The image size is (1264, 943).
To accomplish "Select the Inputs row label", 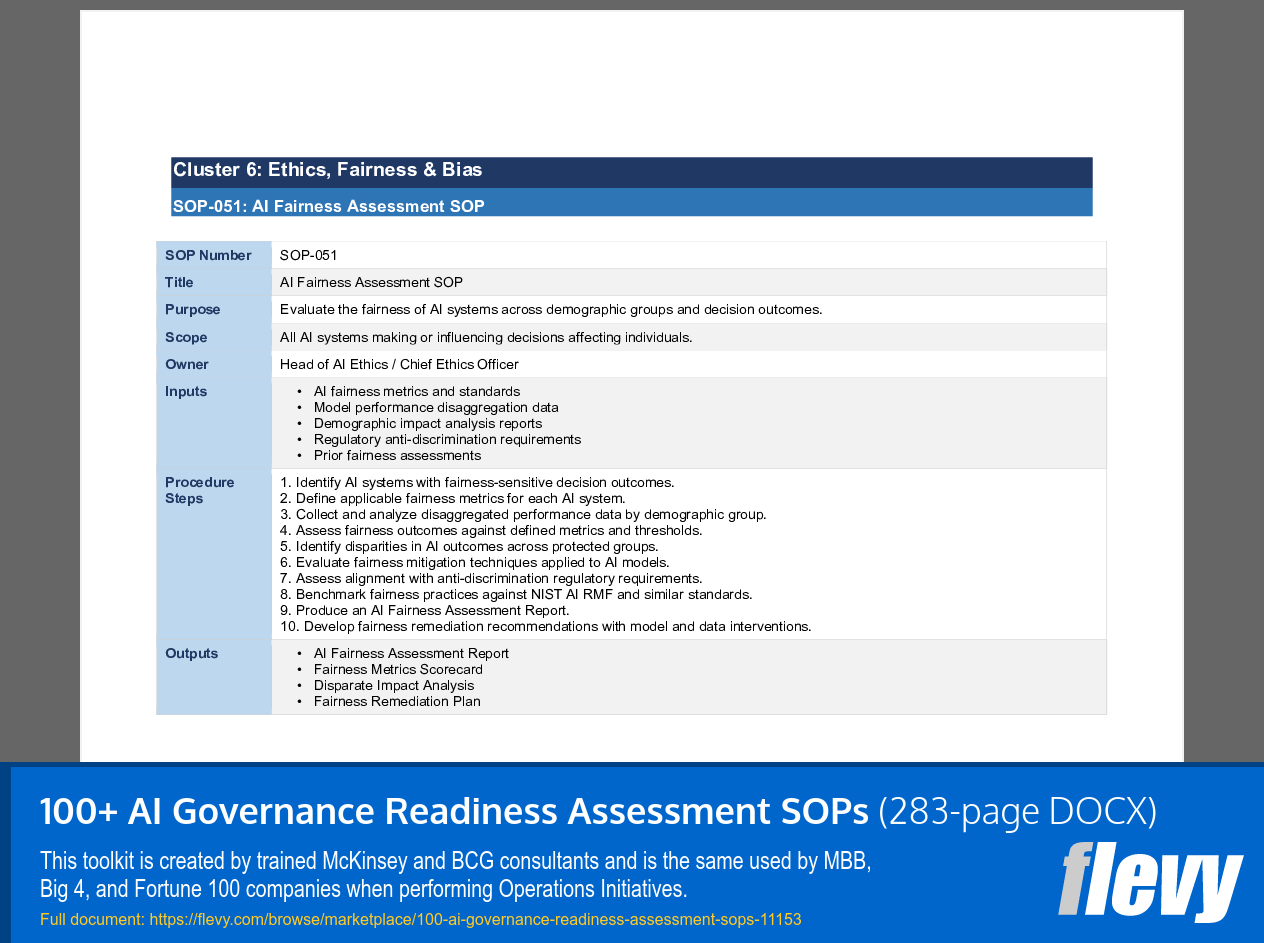I will (x=186, y=391).
